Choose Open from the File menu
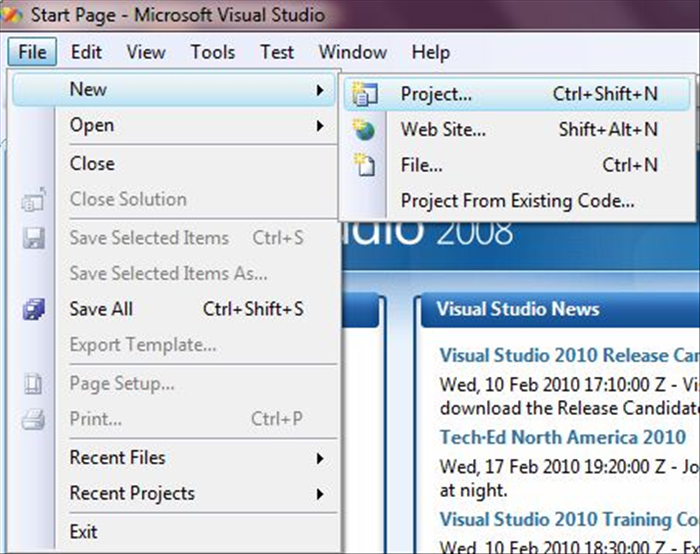The width and height of the screenshot is (700, 554). [x=174, y=125]
